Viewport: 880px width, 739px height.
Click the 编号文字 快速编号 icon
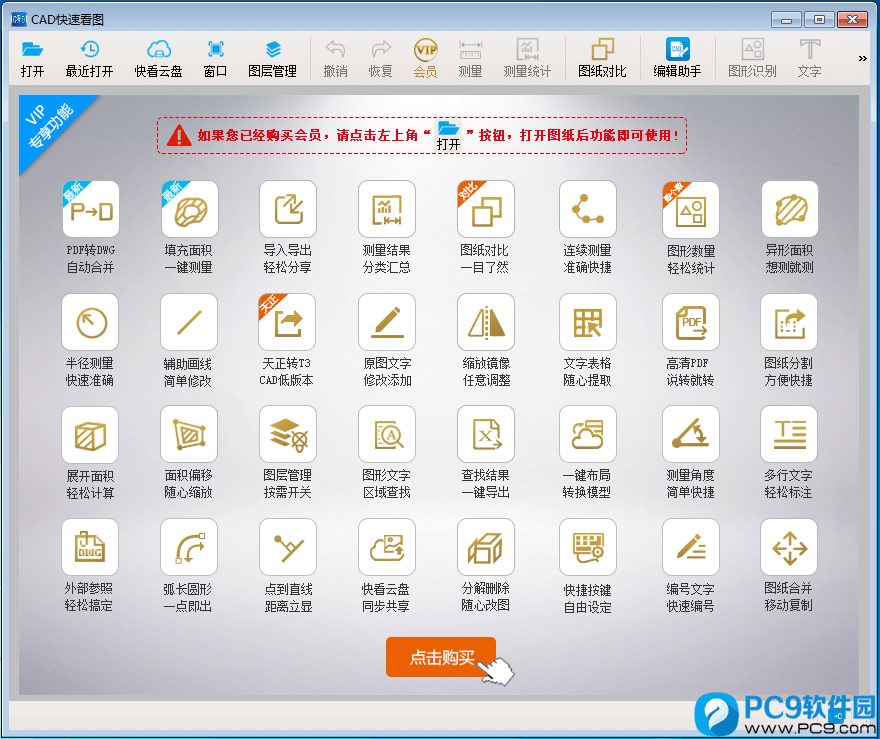tap(691, 547)
